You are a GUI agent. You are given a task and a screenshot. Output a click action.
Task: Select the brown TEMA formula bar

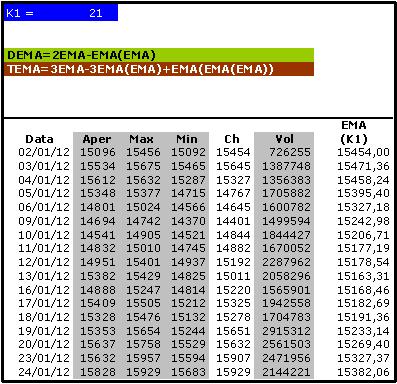click(x=159, y=69)
